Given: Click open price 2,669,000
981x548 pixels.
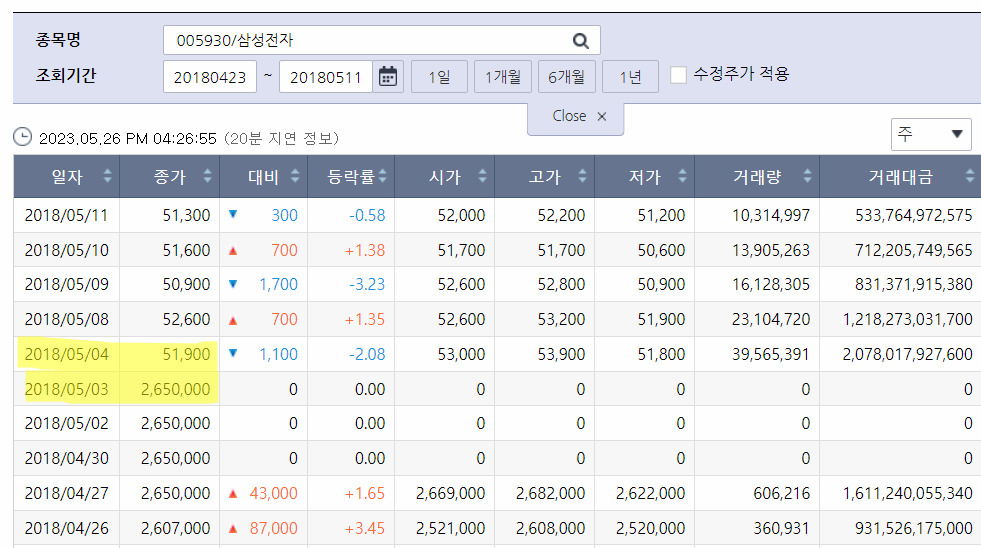Looking at the screenshot, I should [x=450, y=494].
